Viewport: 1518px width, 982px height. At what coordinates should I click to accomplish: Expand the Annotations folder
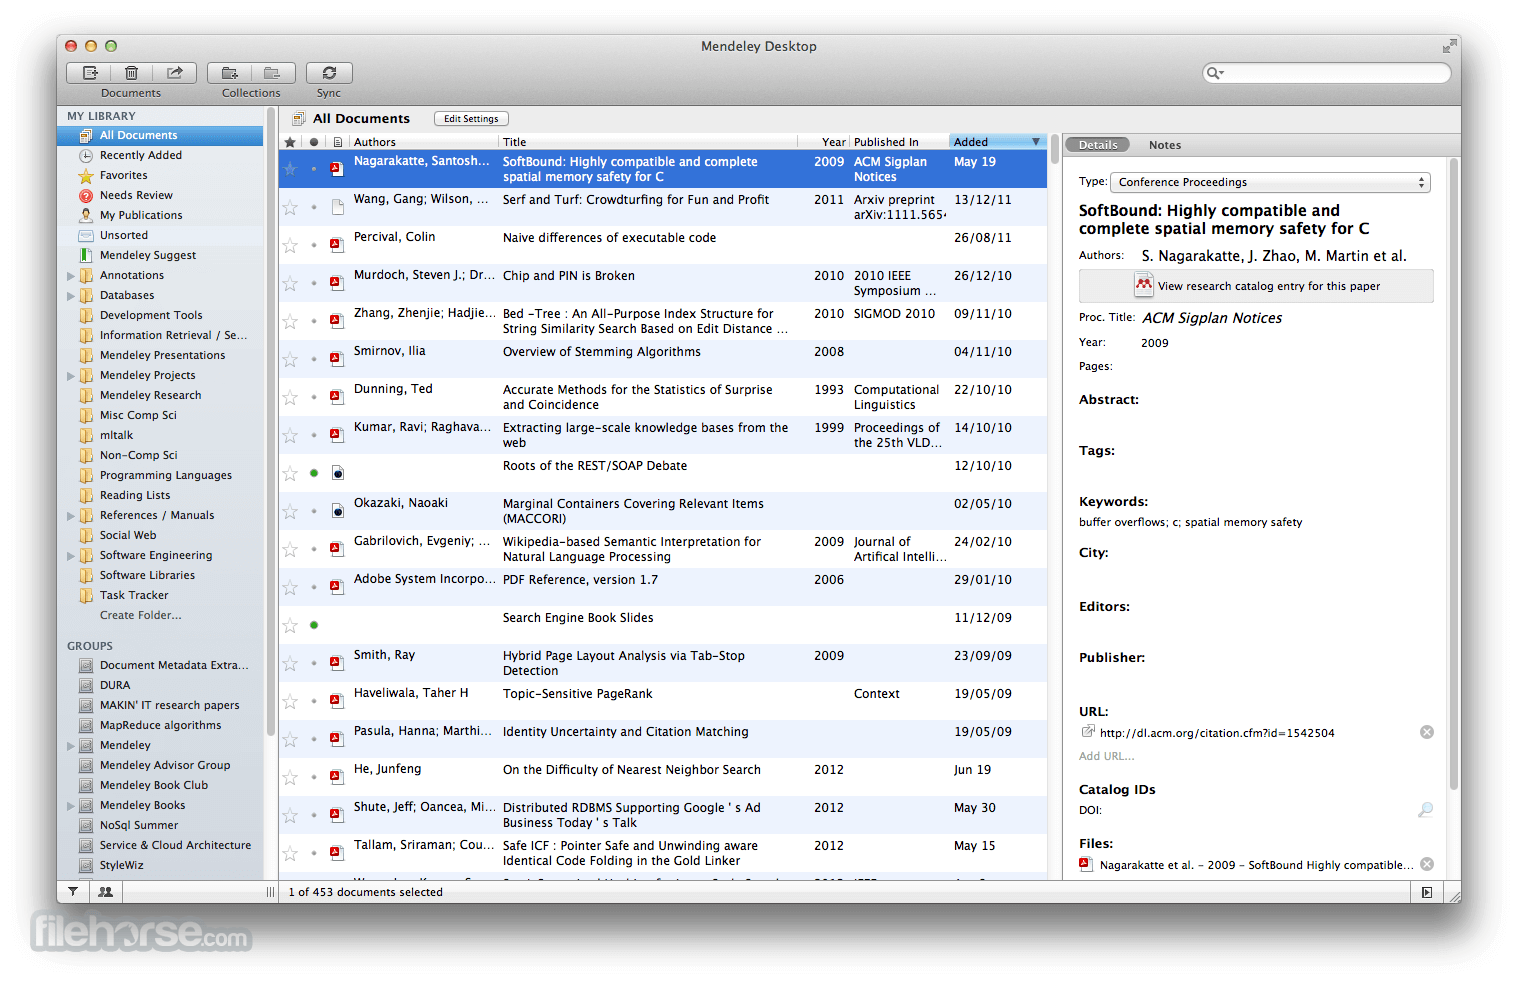(x=71, y=275)
